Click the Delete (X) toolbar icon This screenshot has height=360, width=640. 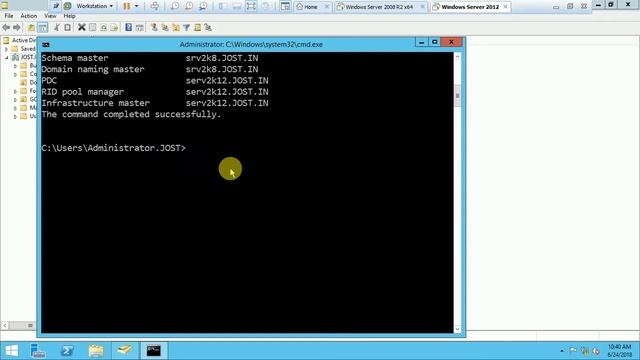pos(82,27)
